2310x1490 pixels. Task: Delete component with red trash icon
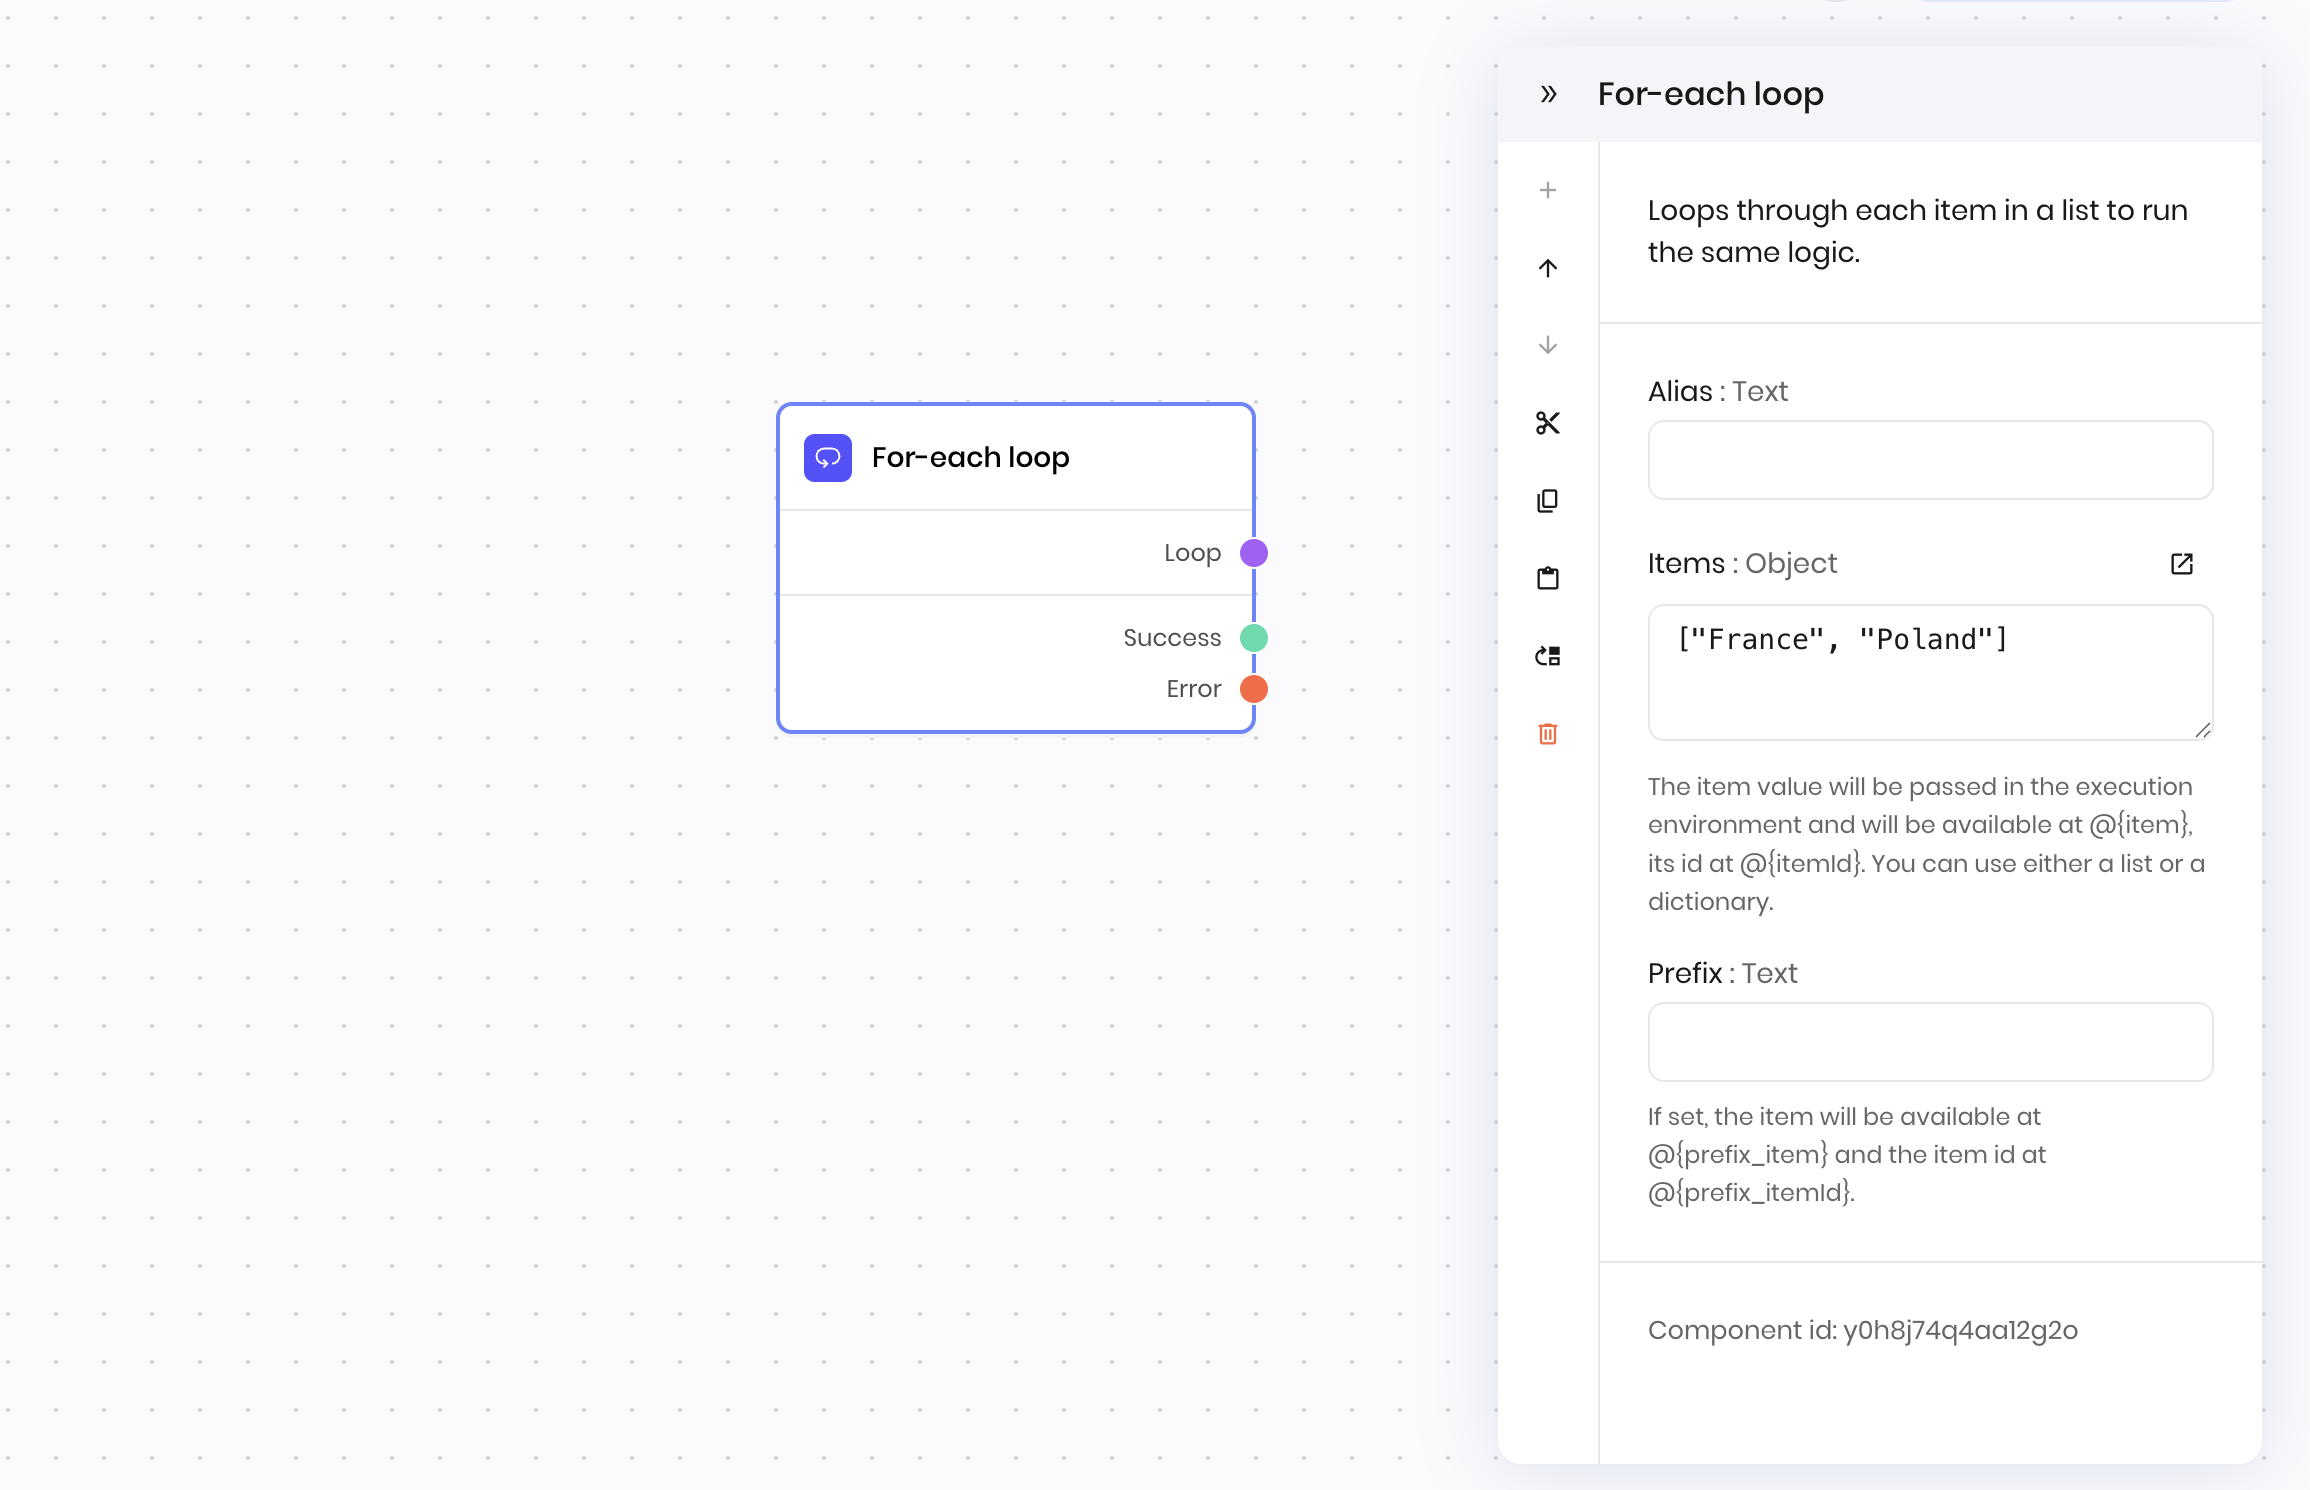tap(1548, 734)
